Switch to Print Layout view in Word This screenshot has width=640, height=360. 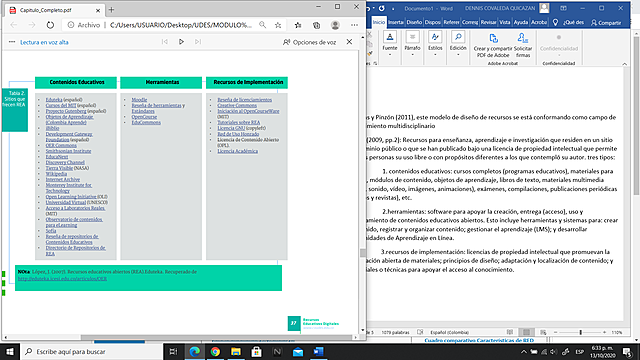point(527,332)
